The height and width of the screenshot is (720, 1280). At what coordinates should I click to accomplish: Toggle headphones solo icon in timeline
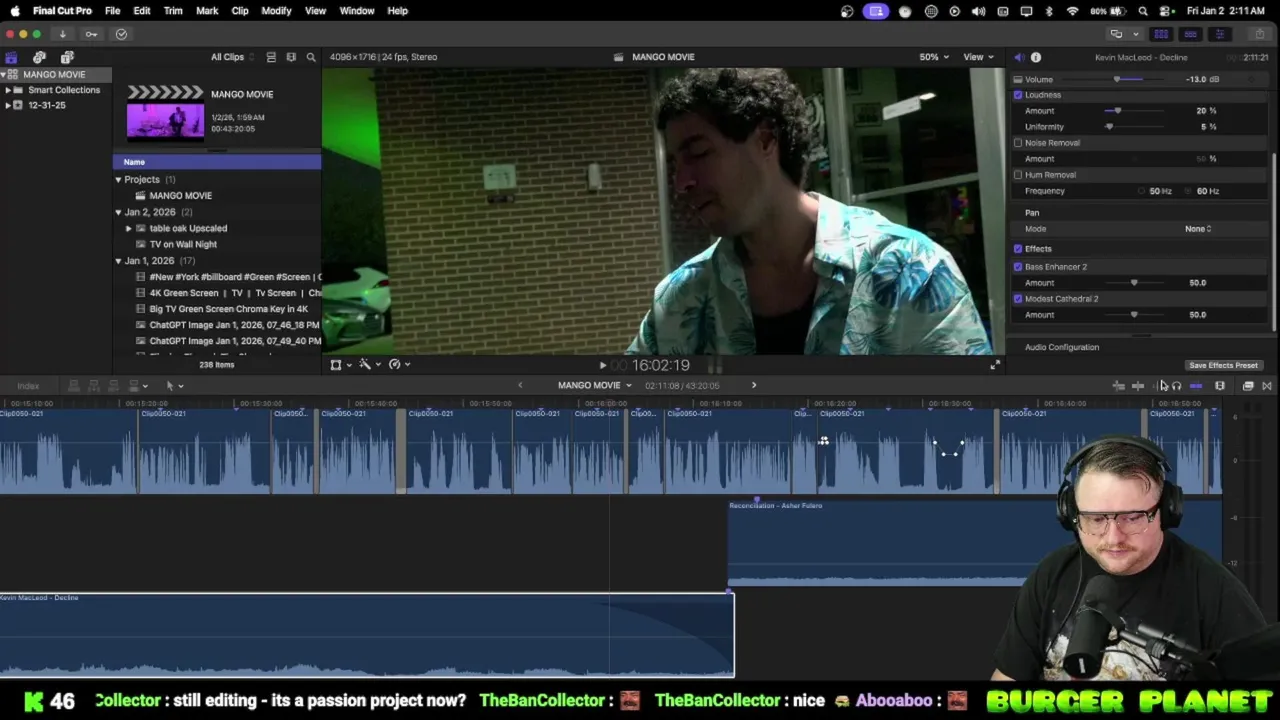[1176, 386]
